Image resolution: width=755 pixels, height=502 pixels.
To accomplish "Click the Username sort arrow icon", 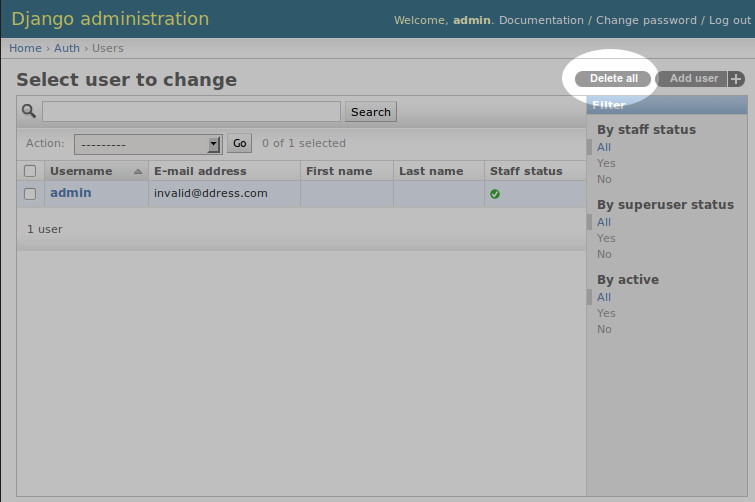I will [138, 171].
